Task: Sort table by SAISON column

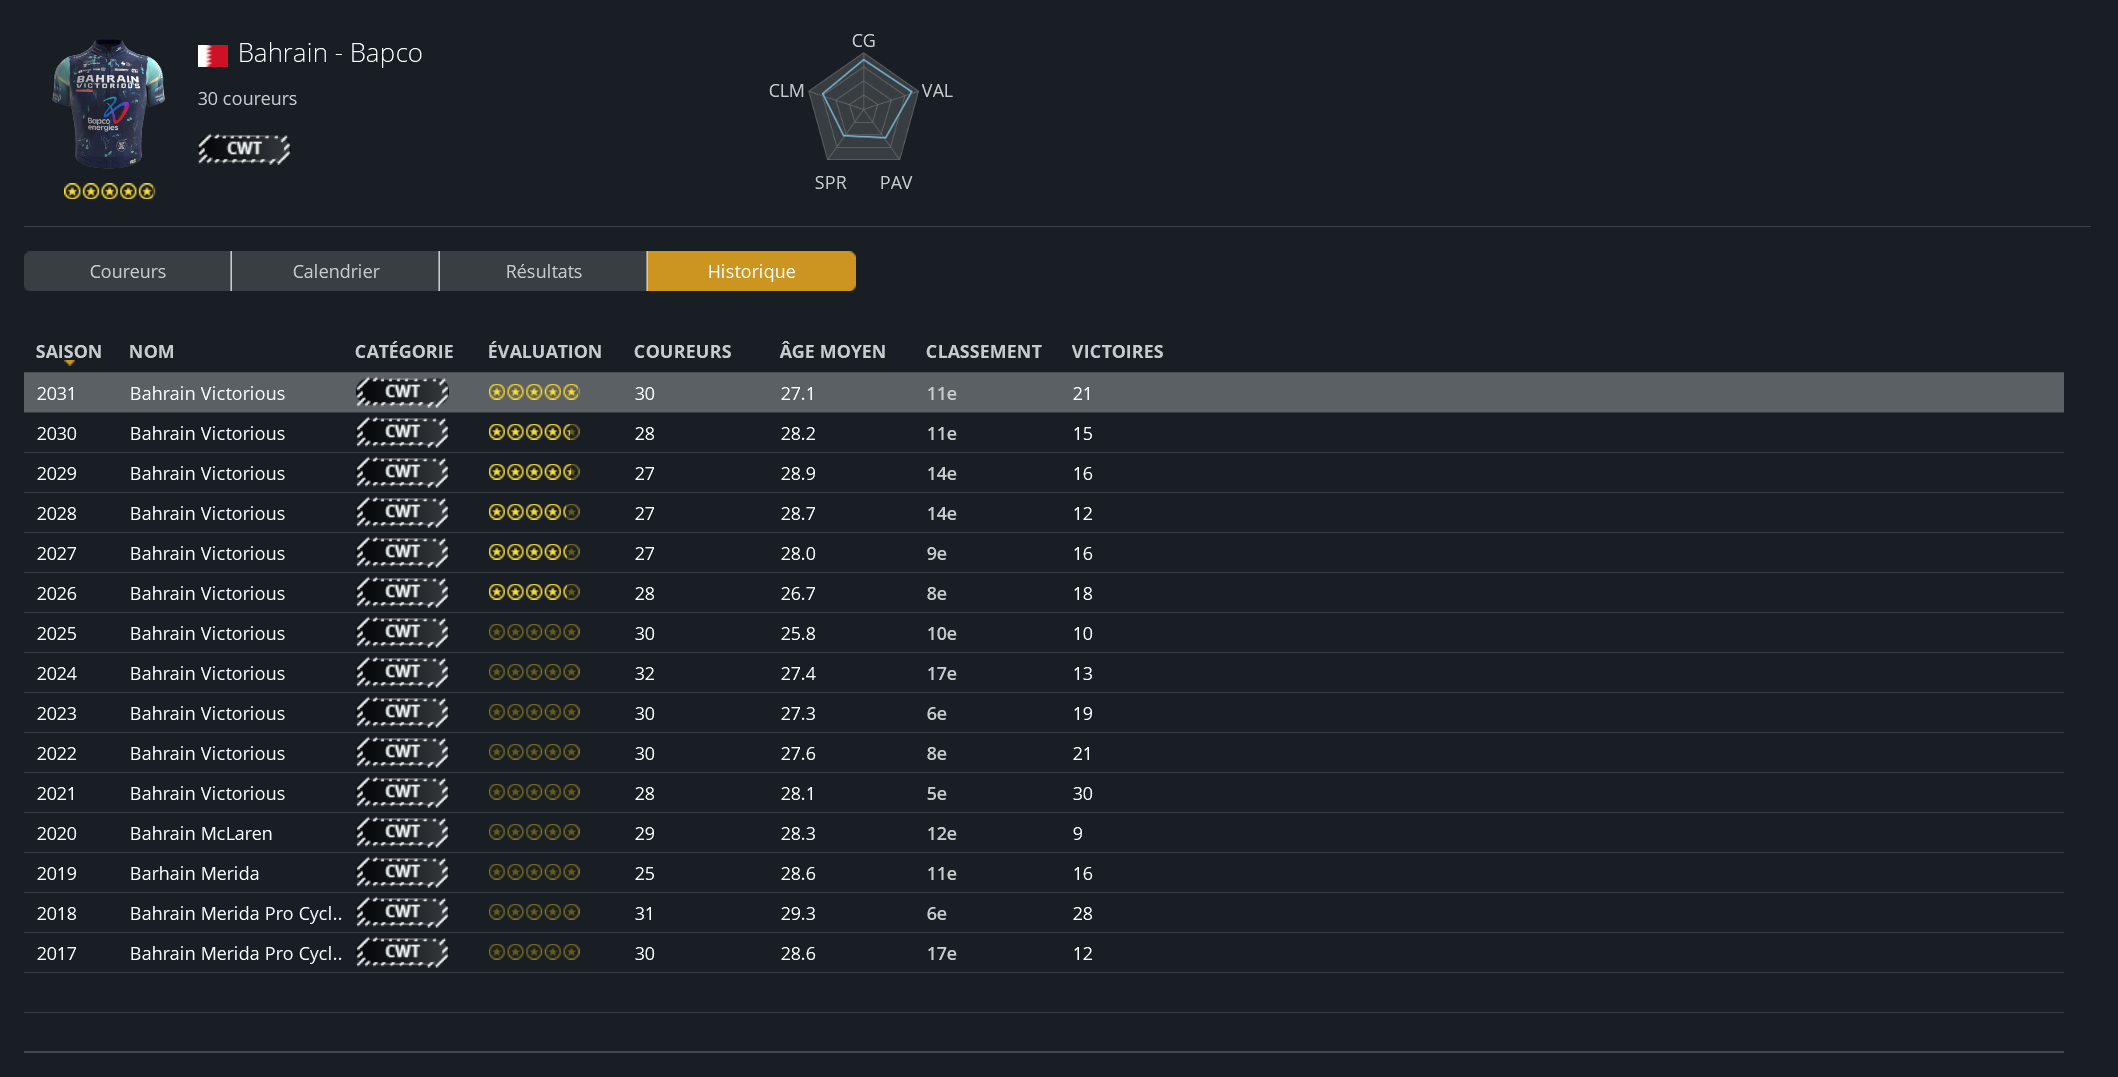Action: coord(68,351)
